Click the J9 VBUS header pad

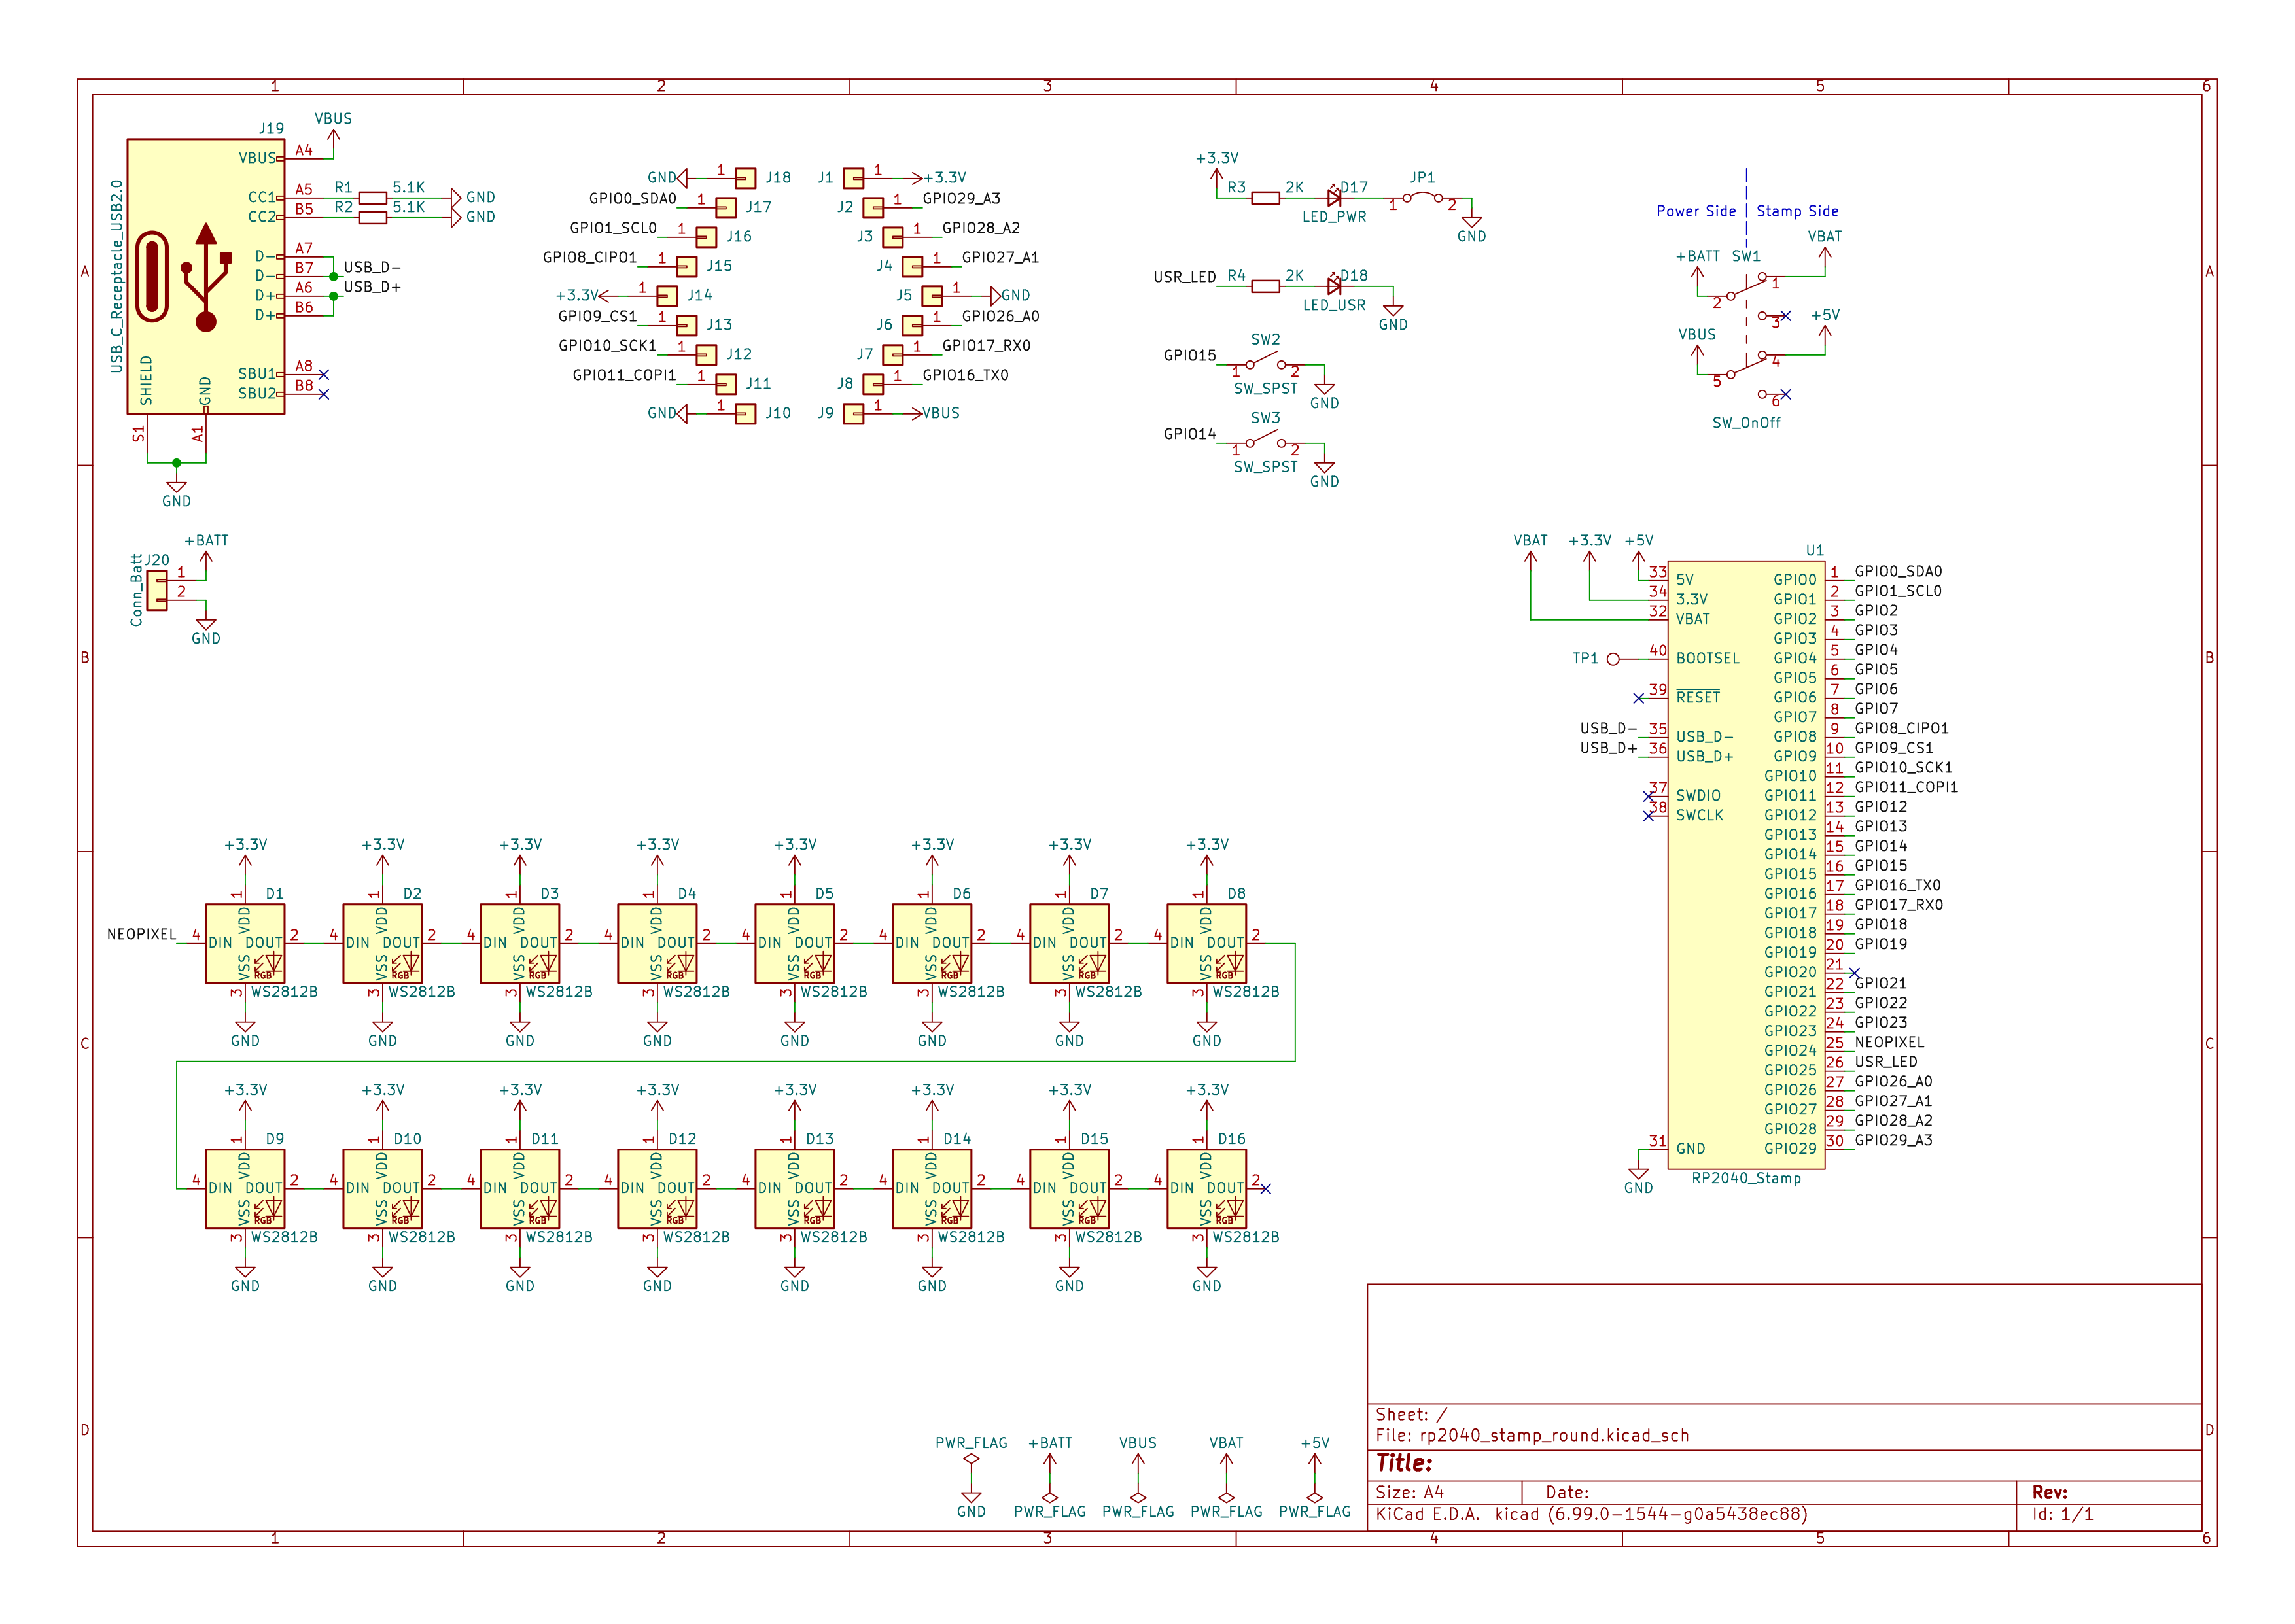click(x=853, y=414)
